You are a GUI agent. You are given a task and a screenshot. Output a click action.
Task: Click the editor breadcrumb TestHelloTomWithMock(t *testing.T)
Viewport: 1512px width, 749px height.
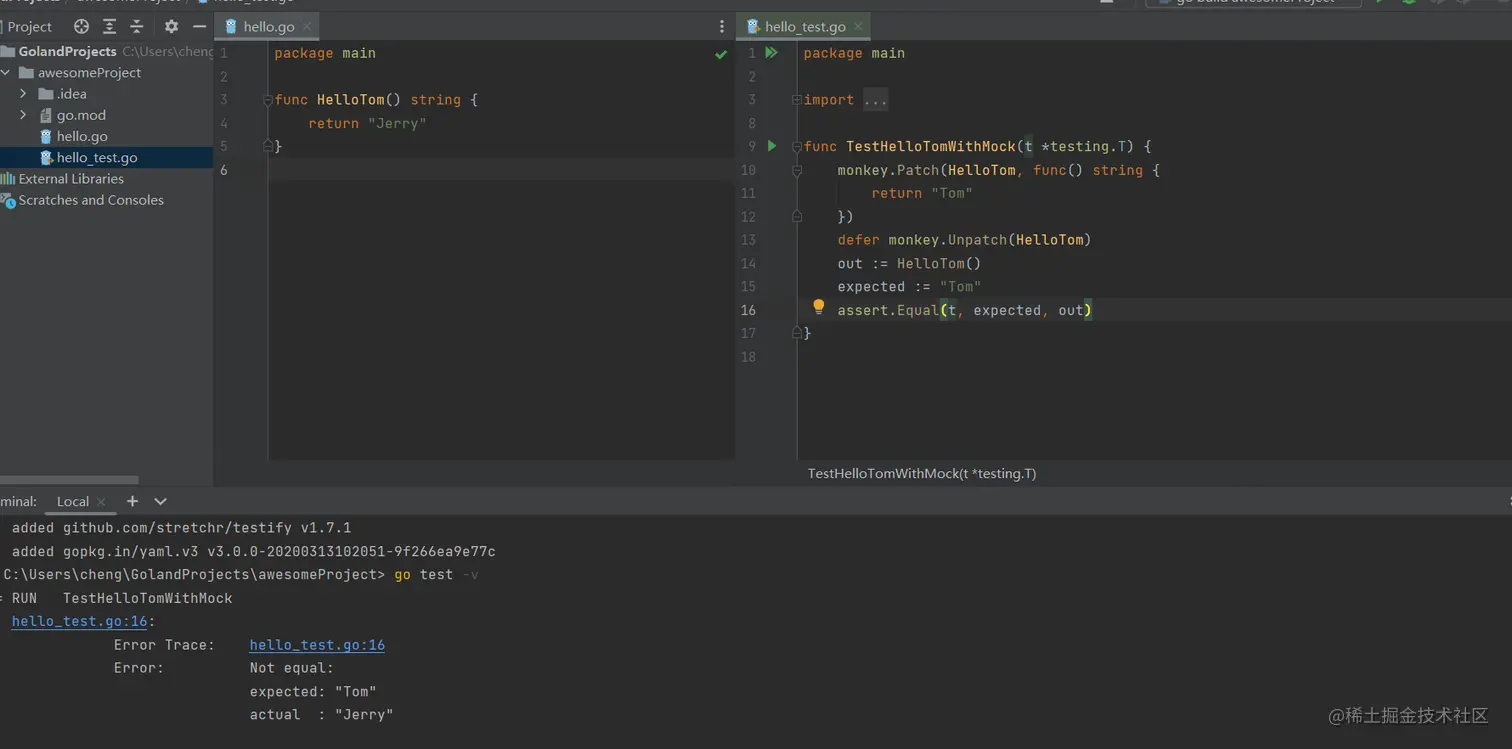[922, 474]
